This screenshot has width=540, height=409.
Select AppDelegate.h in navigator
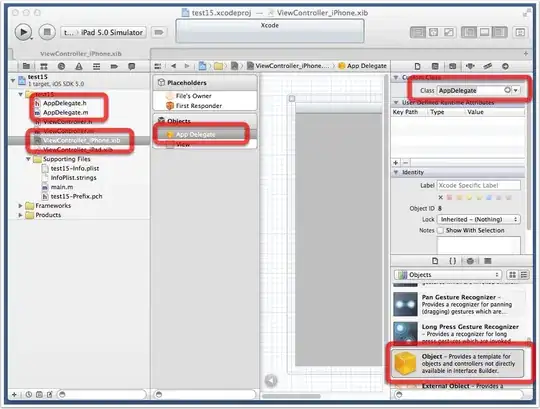tap(64, 103)
